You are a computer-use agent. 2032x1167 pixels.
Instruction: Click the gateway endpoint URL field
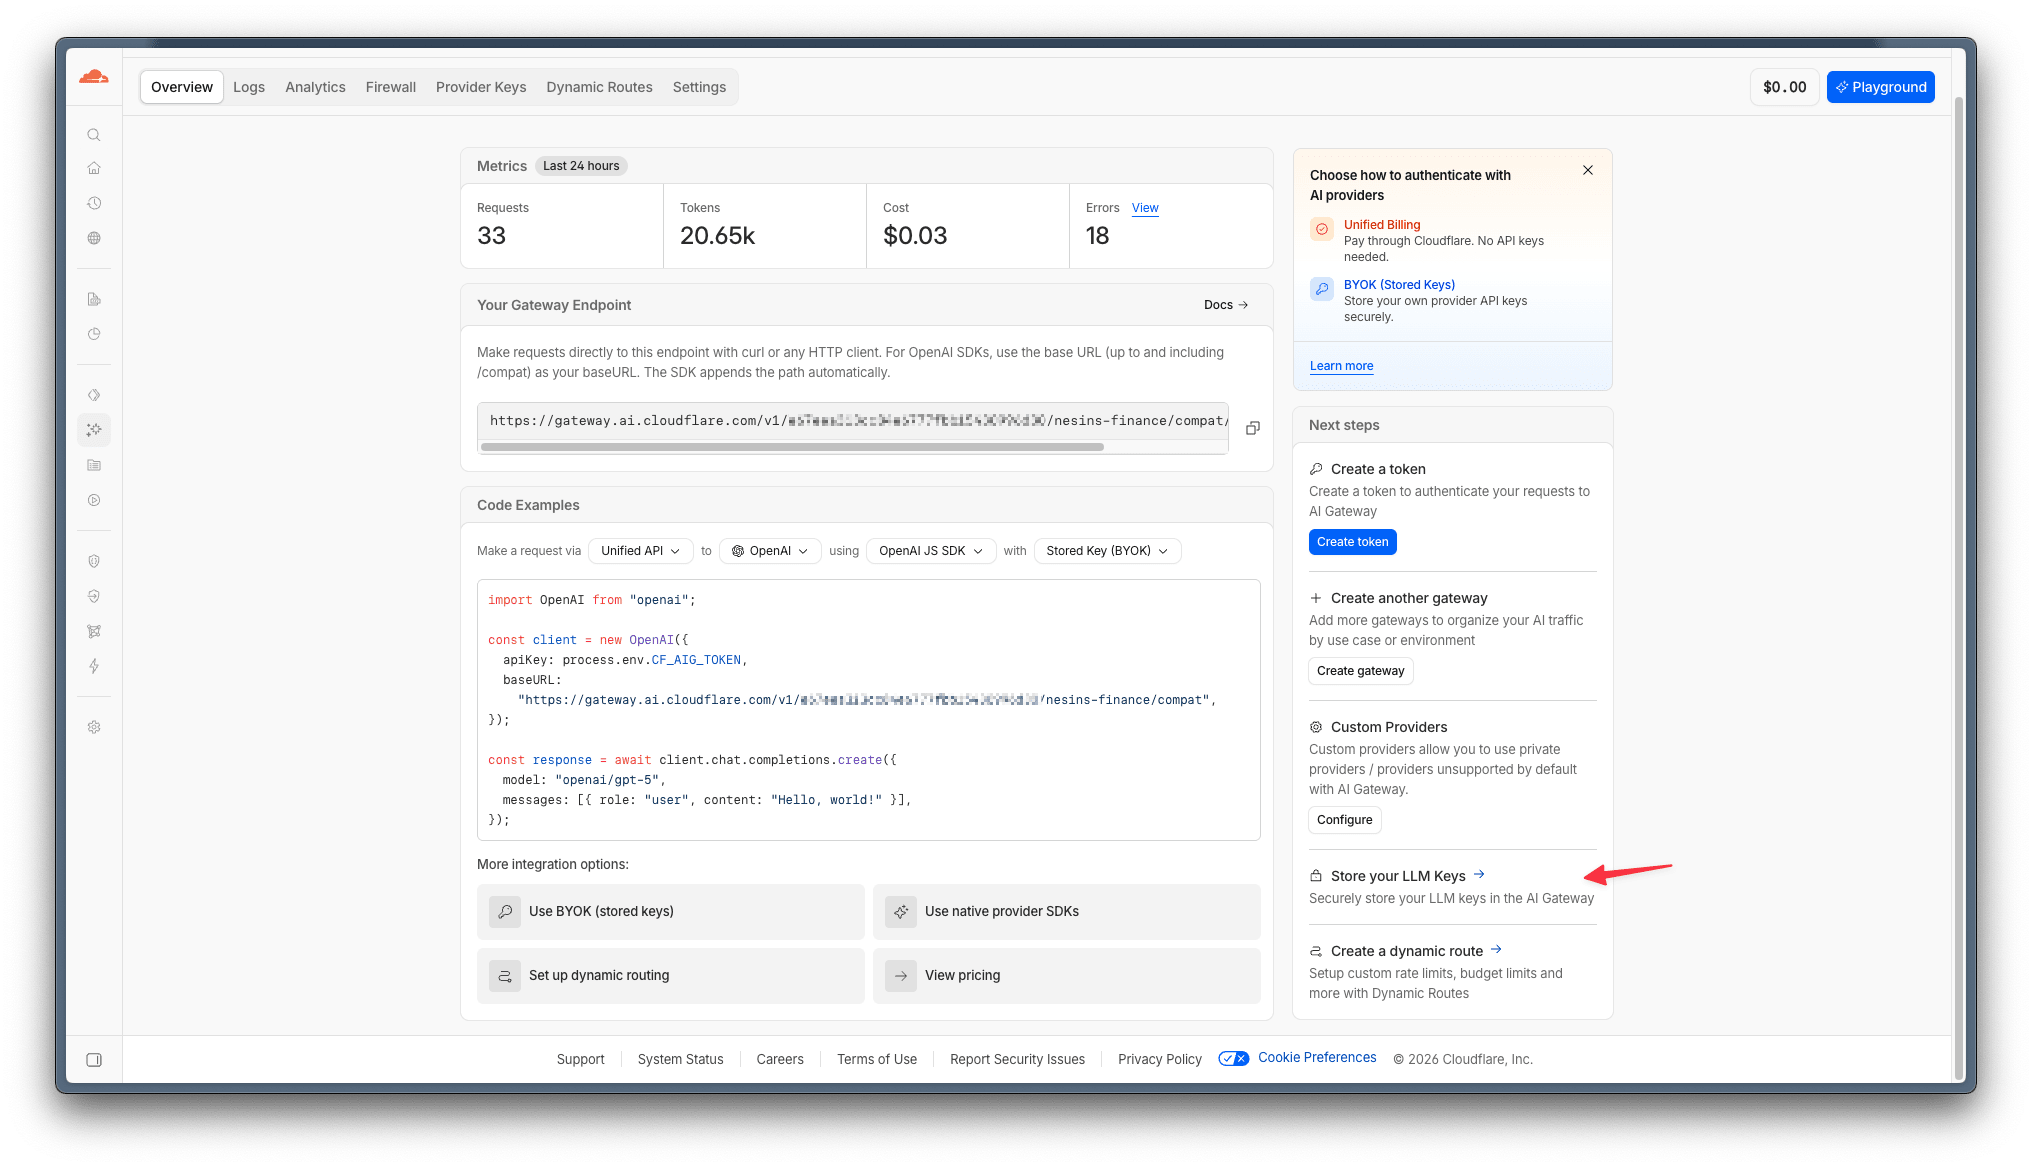(853, 421)
